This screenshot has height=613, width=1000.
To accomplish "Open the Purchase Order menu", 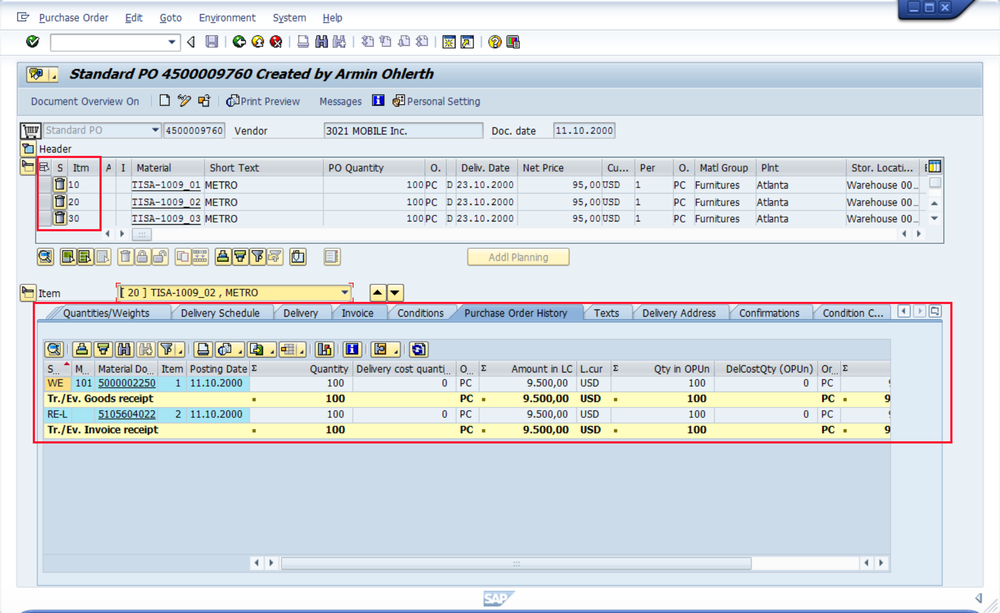I will (x=73, y=18).
